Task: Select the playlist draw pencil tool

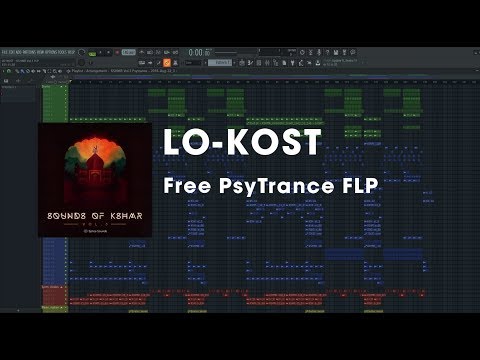Action: [x=17, y=71]
